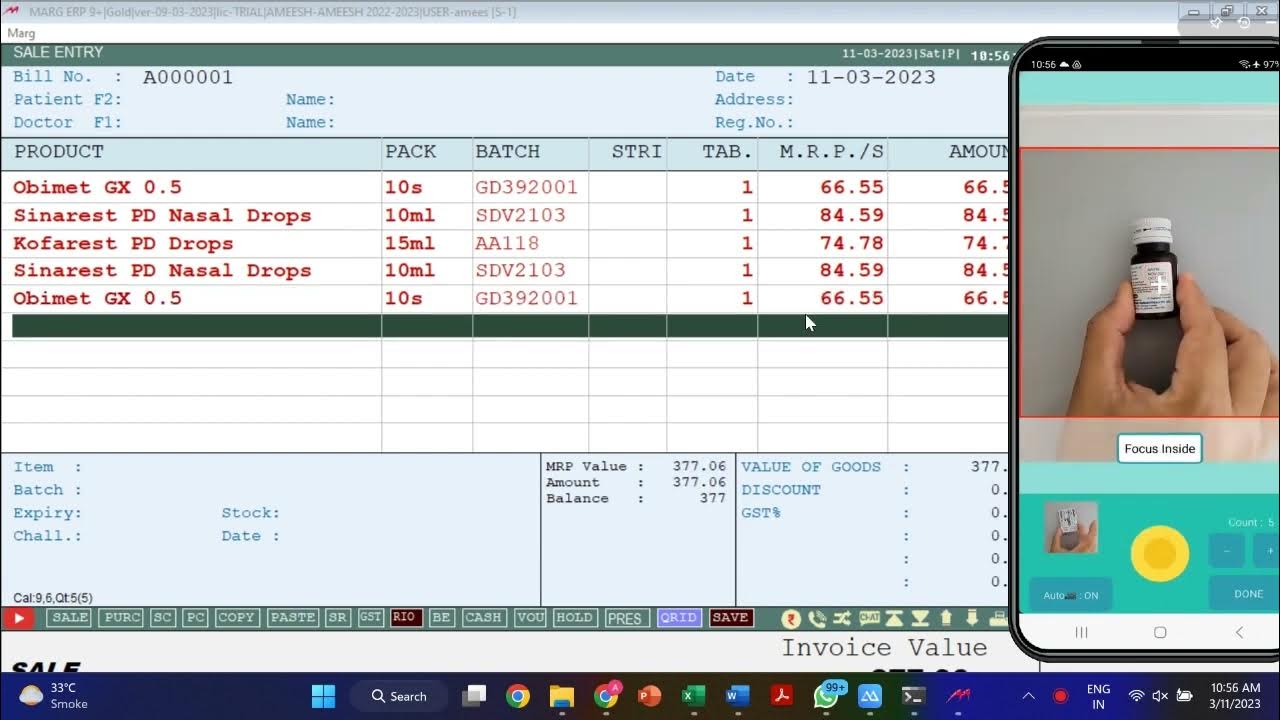The height and width of the screenshot is (720, 1280).
Task: Click the SC toolbar button
Action: pyautogui.click(x=163, y=618)
